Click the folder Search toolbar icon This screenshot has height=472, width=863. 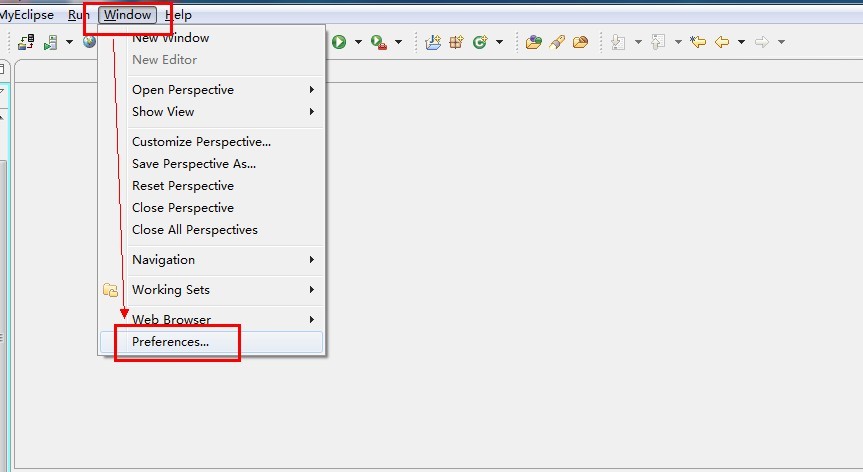click(x=580, y=42)
